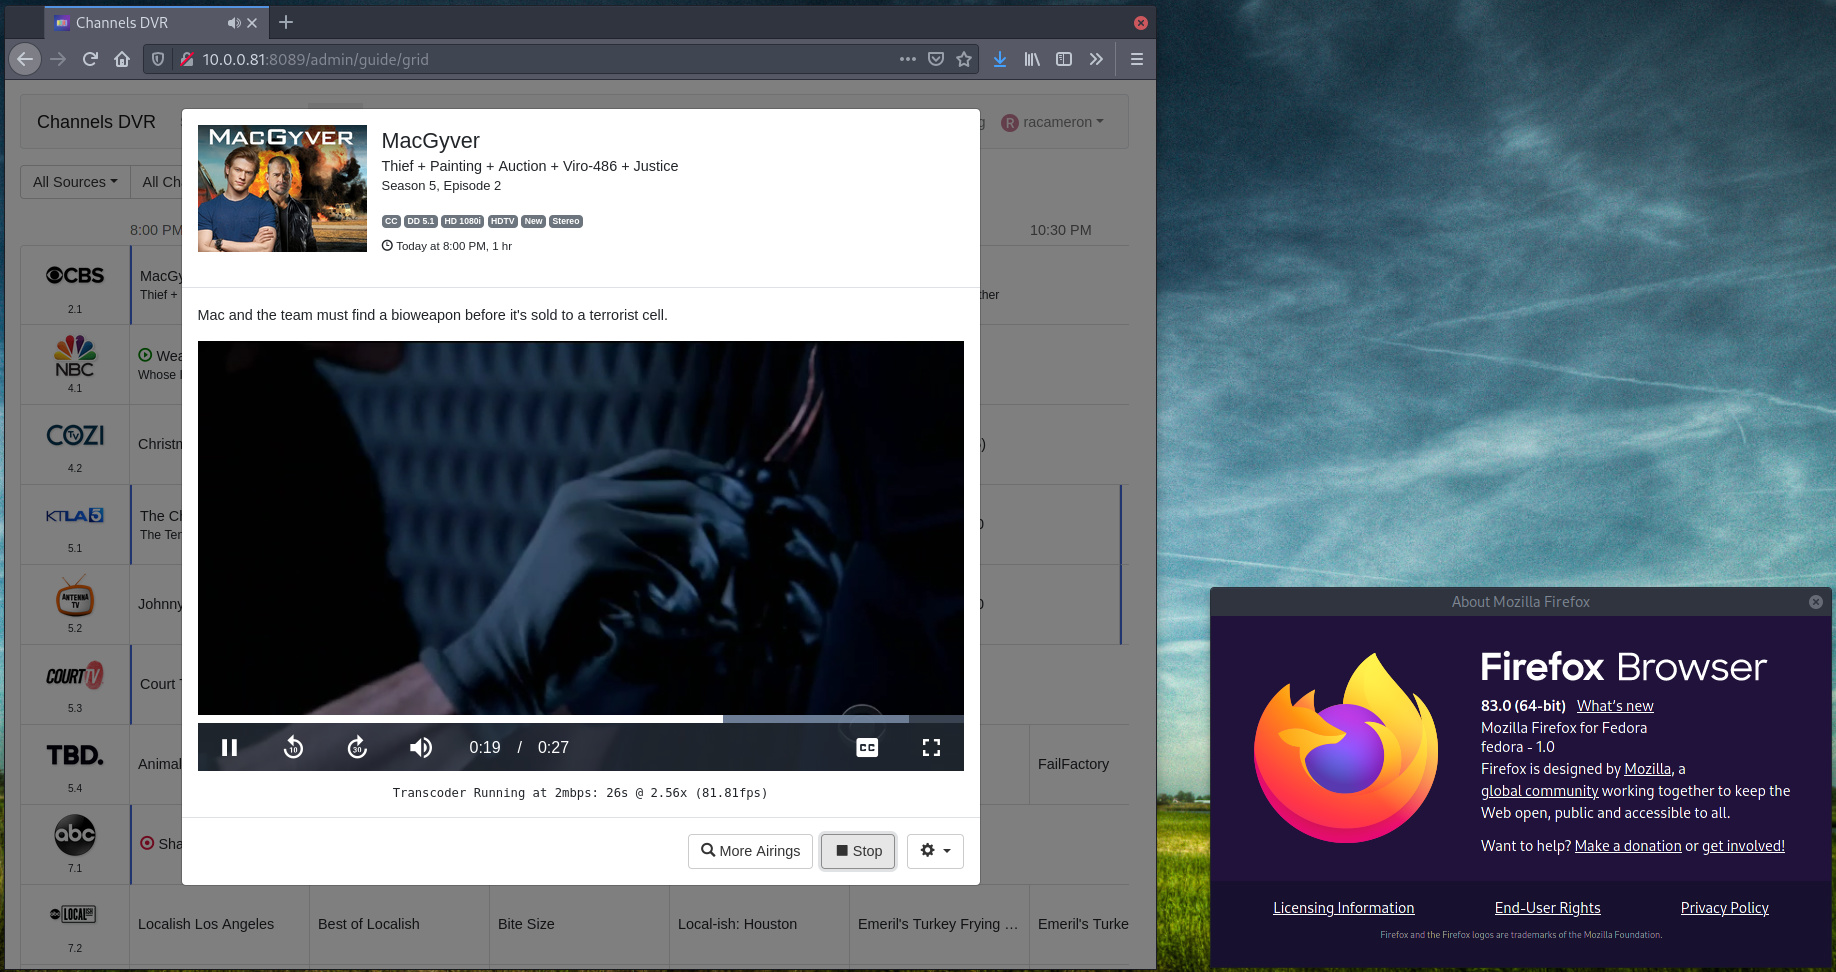This screenshot has height=972, width=1836.
Task: Bookmark this page with star icon
Action: click(964, 59)
